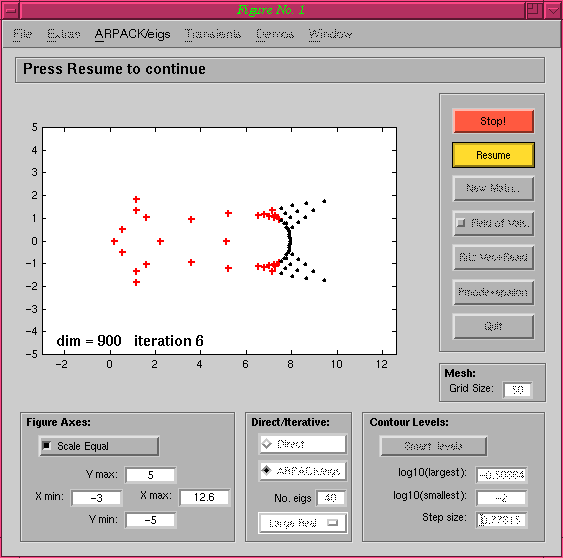Click the 'Contour Levels:' panel heading
Viewport: 563px width, 558px height.
(x=409, y=422)
